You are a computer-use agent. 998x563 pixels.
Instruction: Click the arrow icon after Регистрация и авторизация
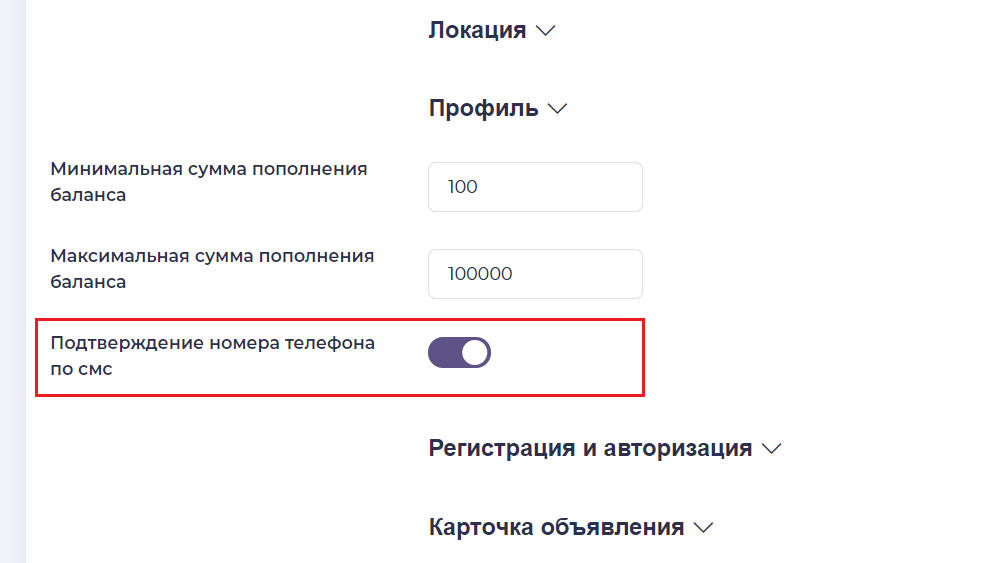pos(771,449)
